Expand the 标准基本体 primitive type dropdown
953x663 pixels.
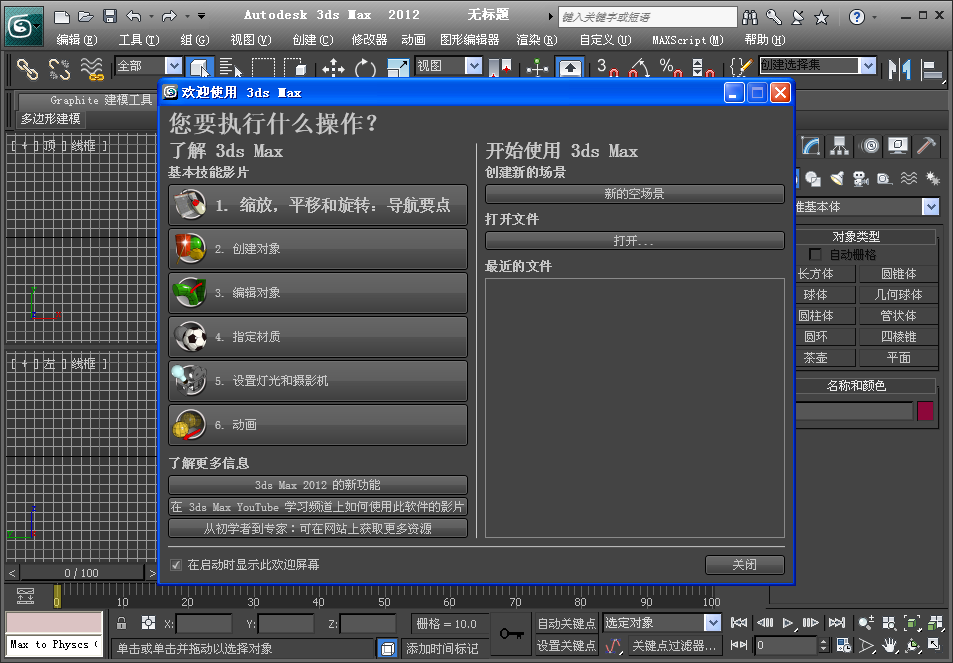click(931, 207)
